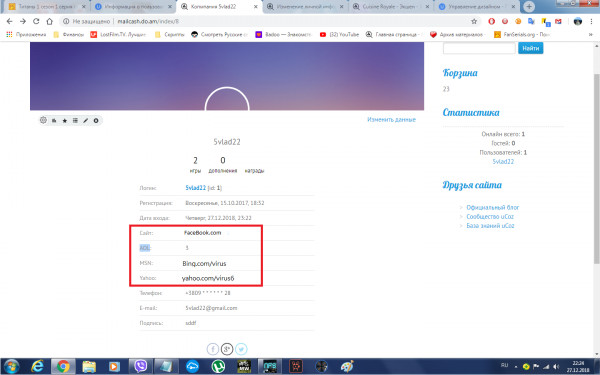Open the browser home page icon
The height and width of the screenshot is (375, 600).
coord(49,21)
